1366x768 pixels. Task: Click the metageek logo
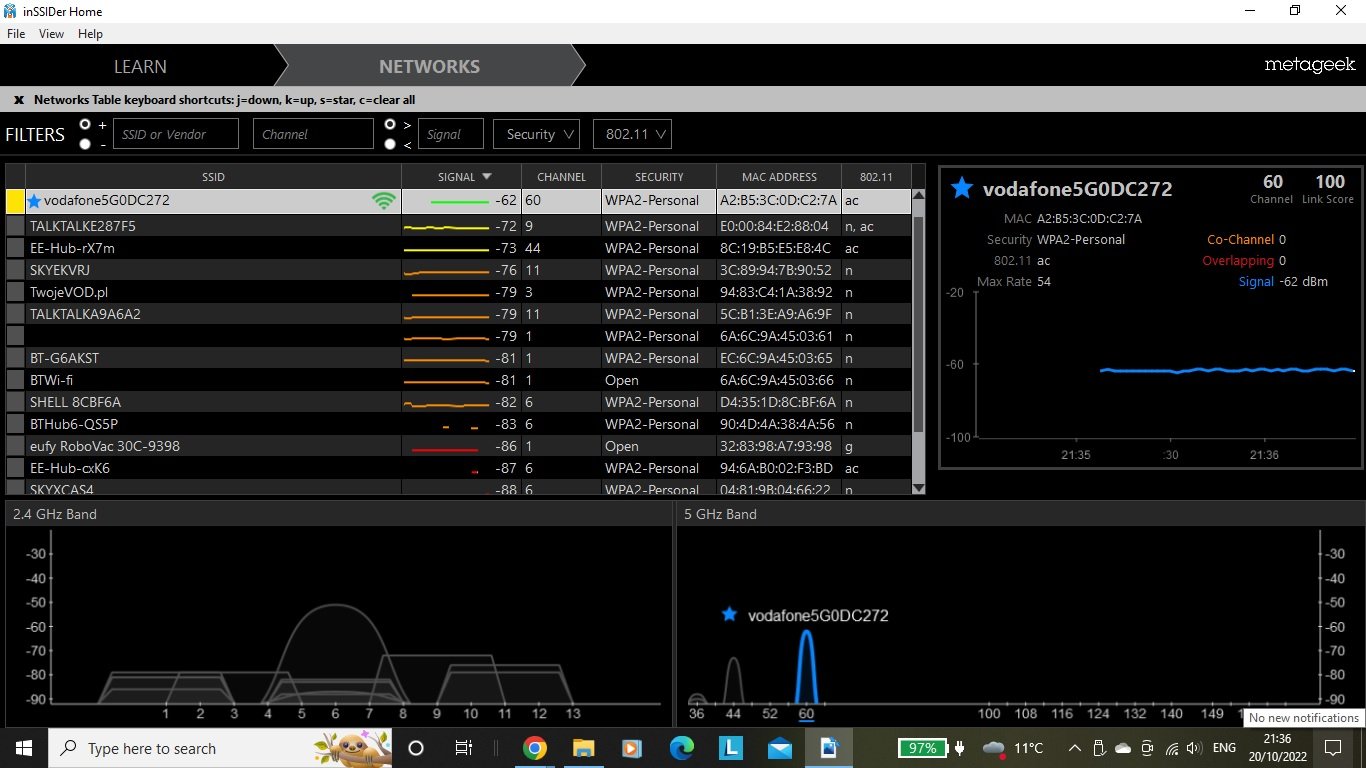pos(1309,65)
